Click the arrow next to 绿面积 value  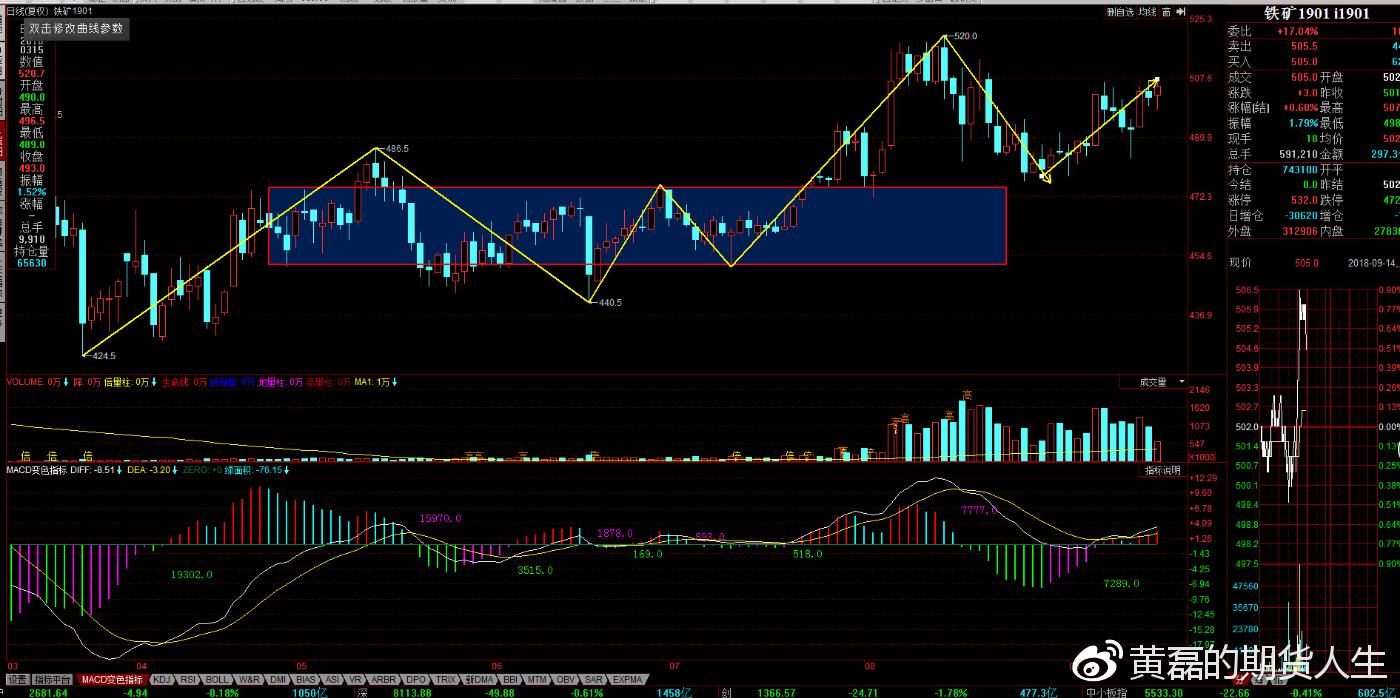287,470
